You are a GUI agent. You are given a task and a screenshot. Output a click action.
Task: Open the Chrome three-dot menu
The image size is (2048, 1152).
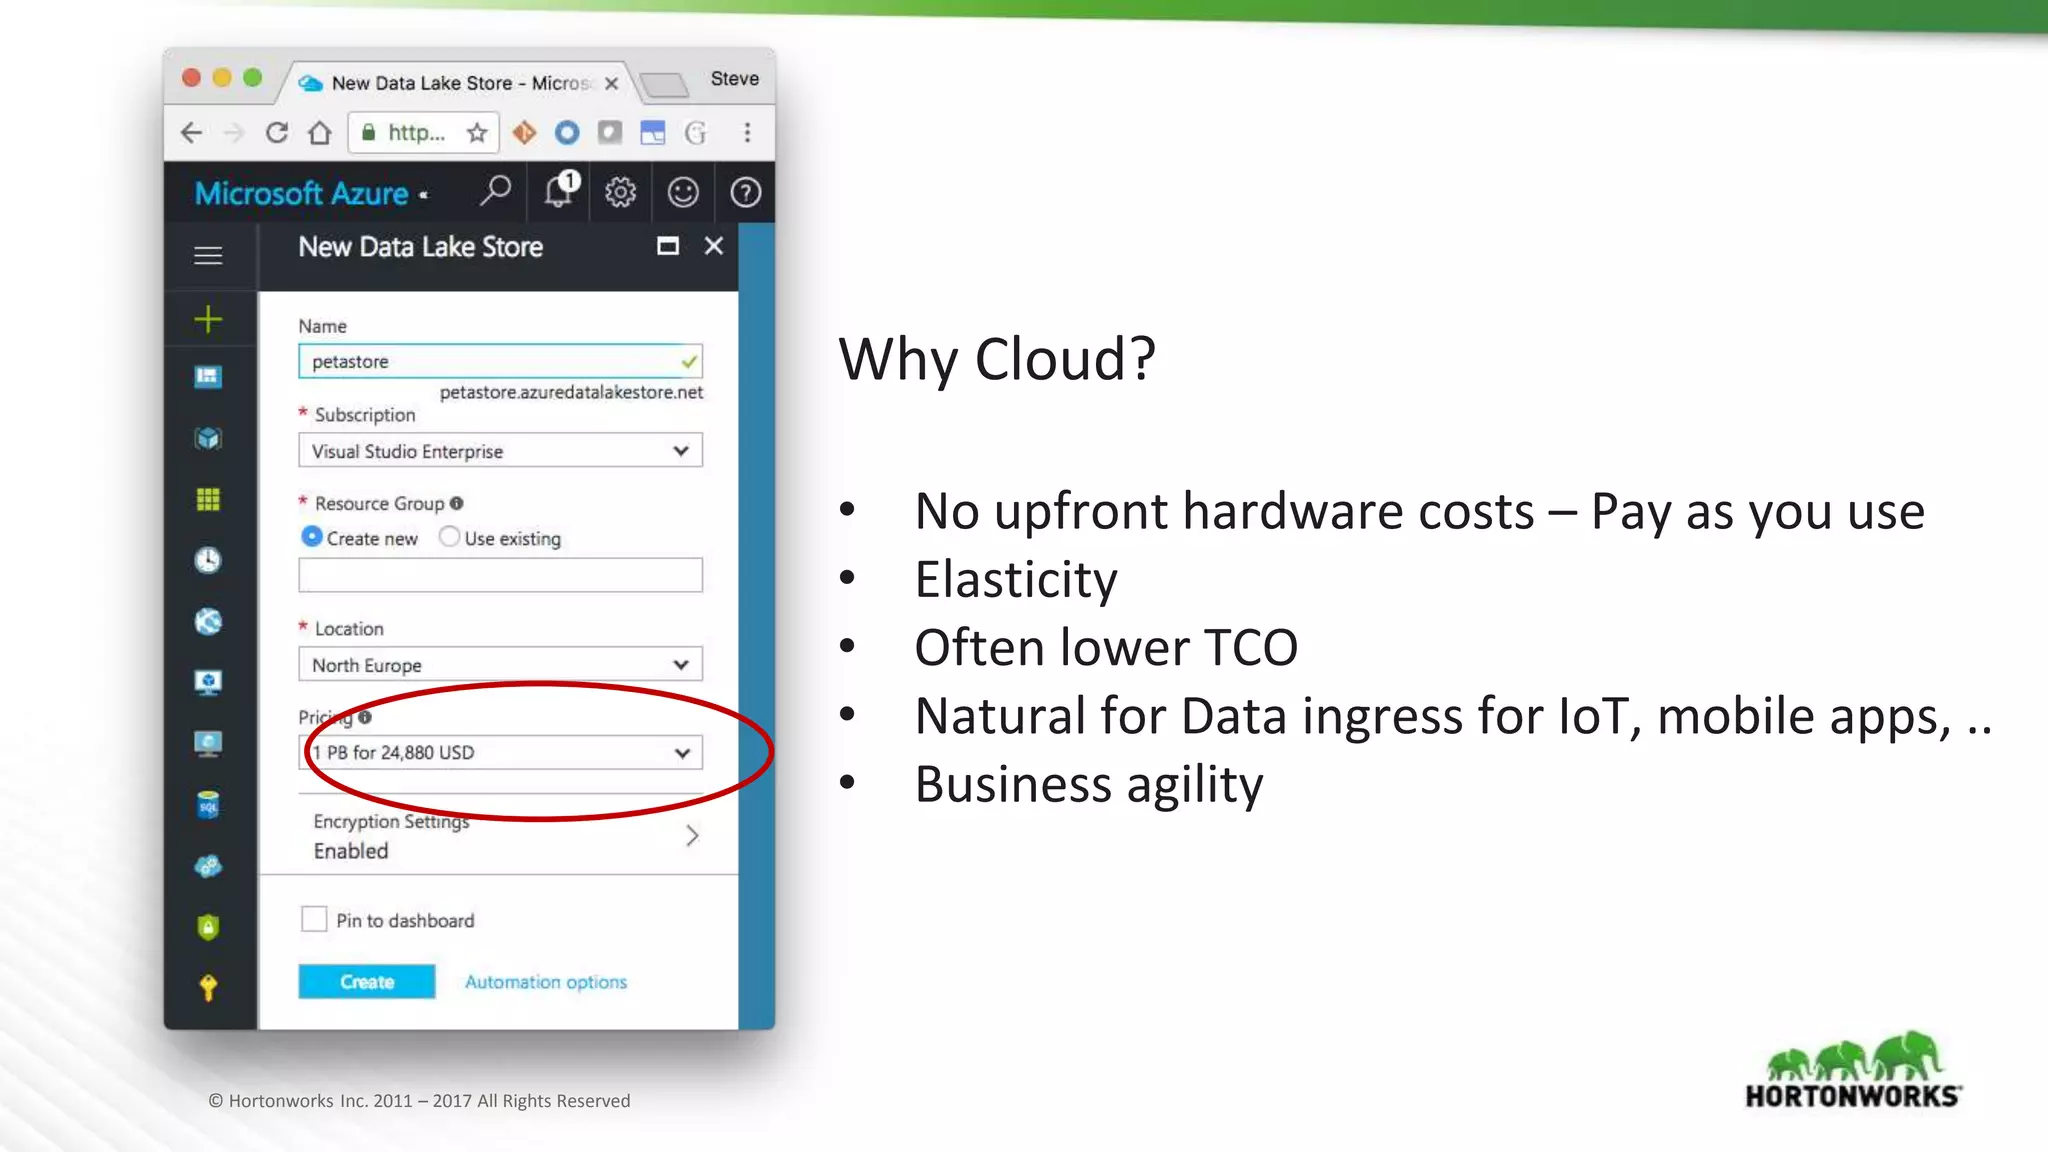click(x=747, y=132)
